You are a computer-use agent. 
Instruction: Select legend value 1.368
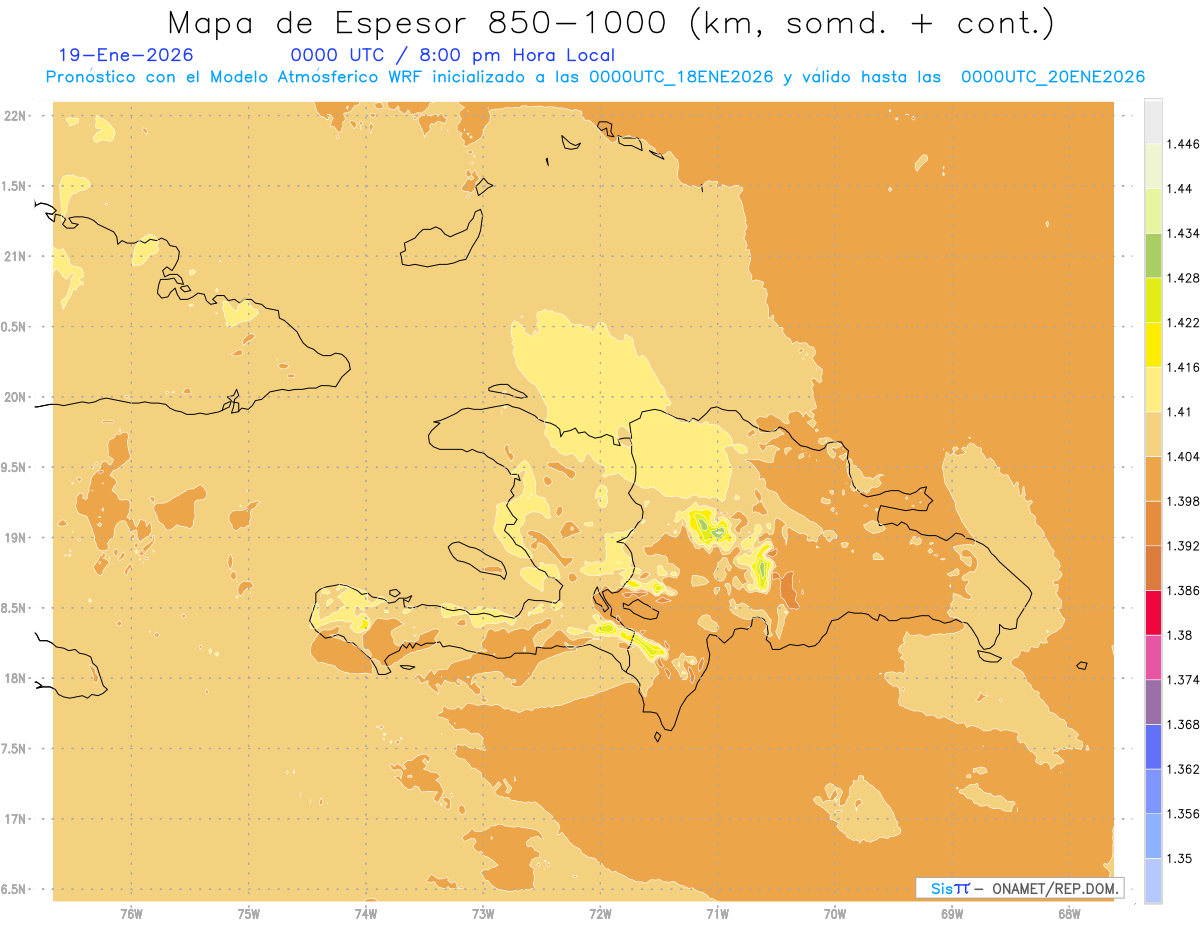(x=1181, y=724)
